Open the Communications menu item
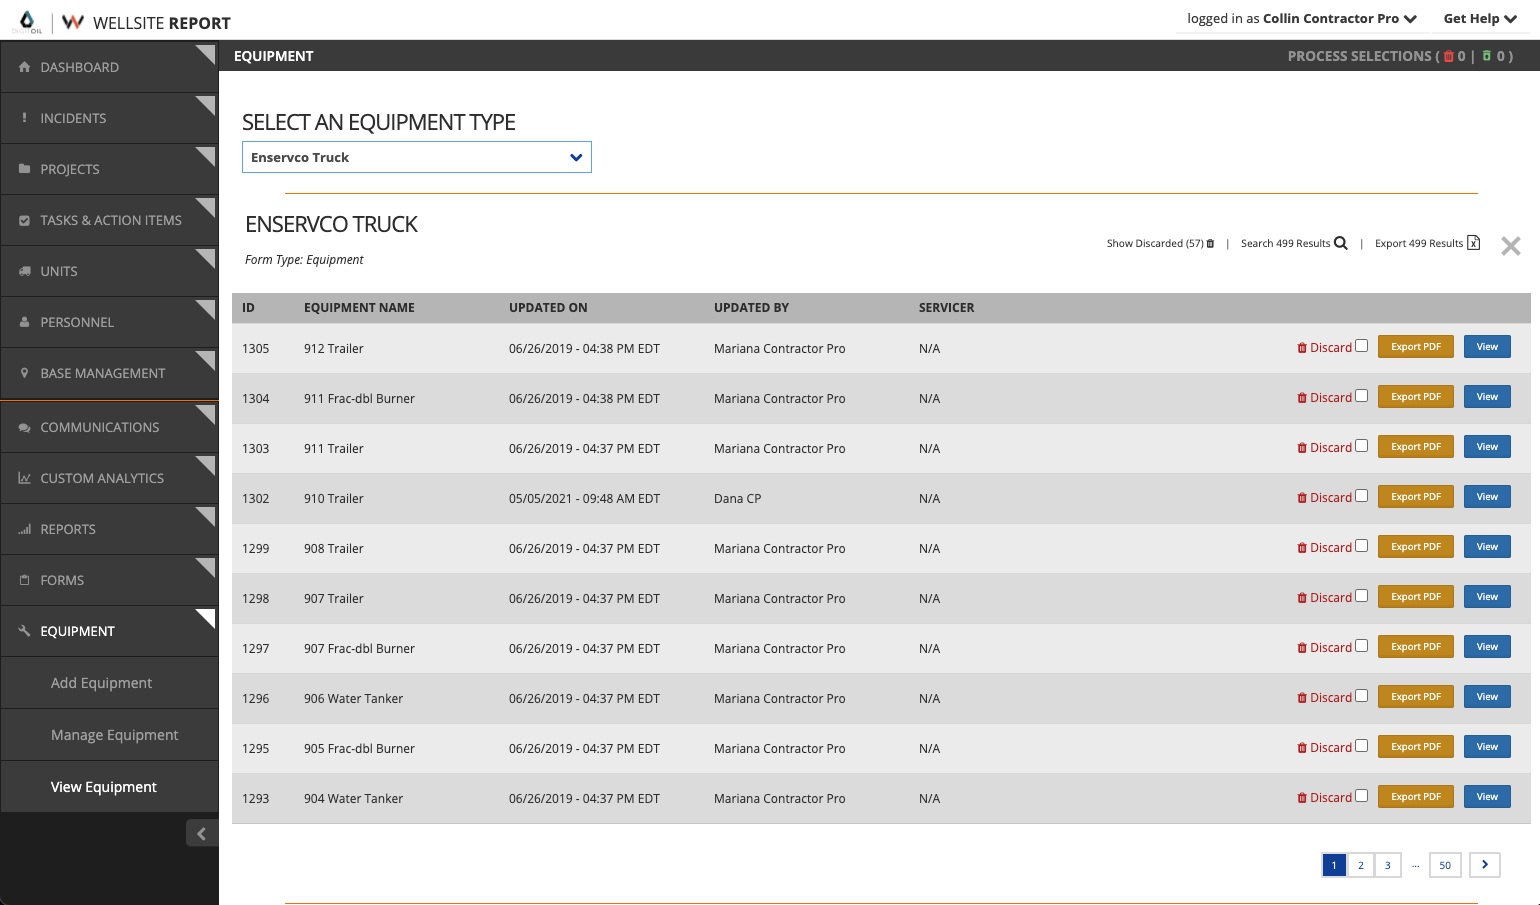The height and width of the screenshot is (905, 1540). 109,427
